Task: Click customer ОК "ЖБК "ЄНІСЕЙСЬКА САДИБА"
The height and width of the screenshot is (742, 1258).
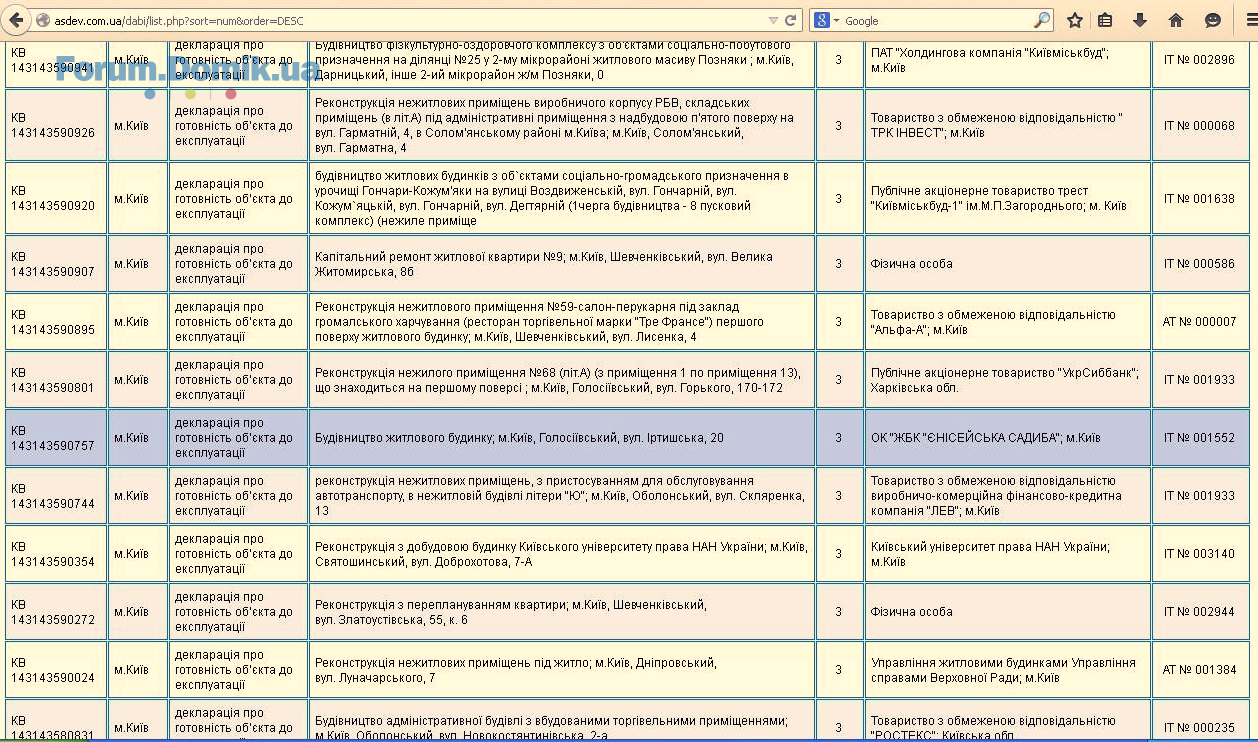Action: coord(1007,438)
